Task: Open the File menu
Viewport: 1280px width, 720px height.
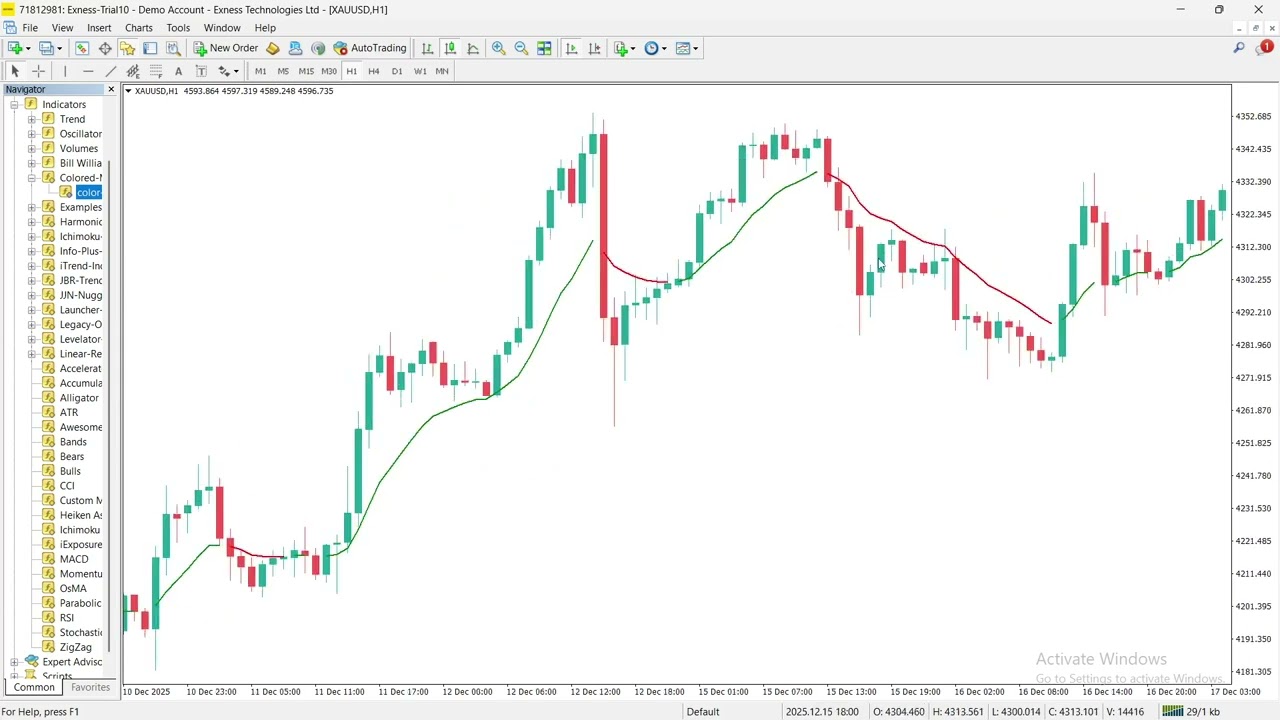Action: pyautogui.click(x=29, y=28)
